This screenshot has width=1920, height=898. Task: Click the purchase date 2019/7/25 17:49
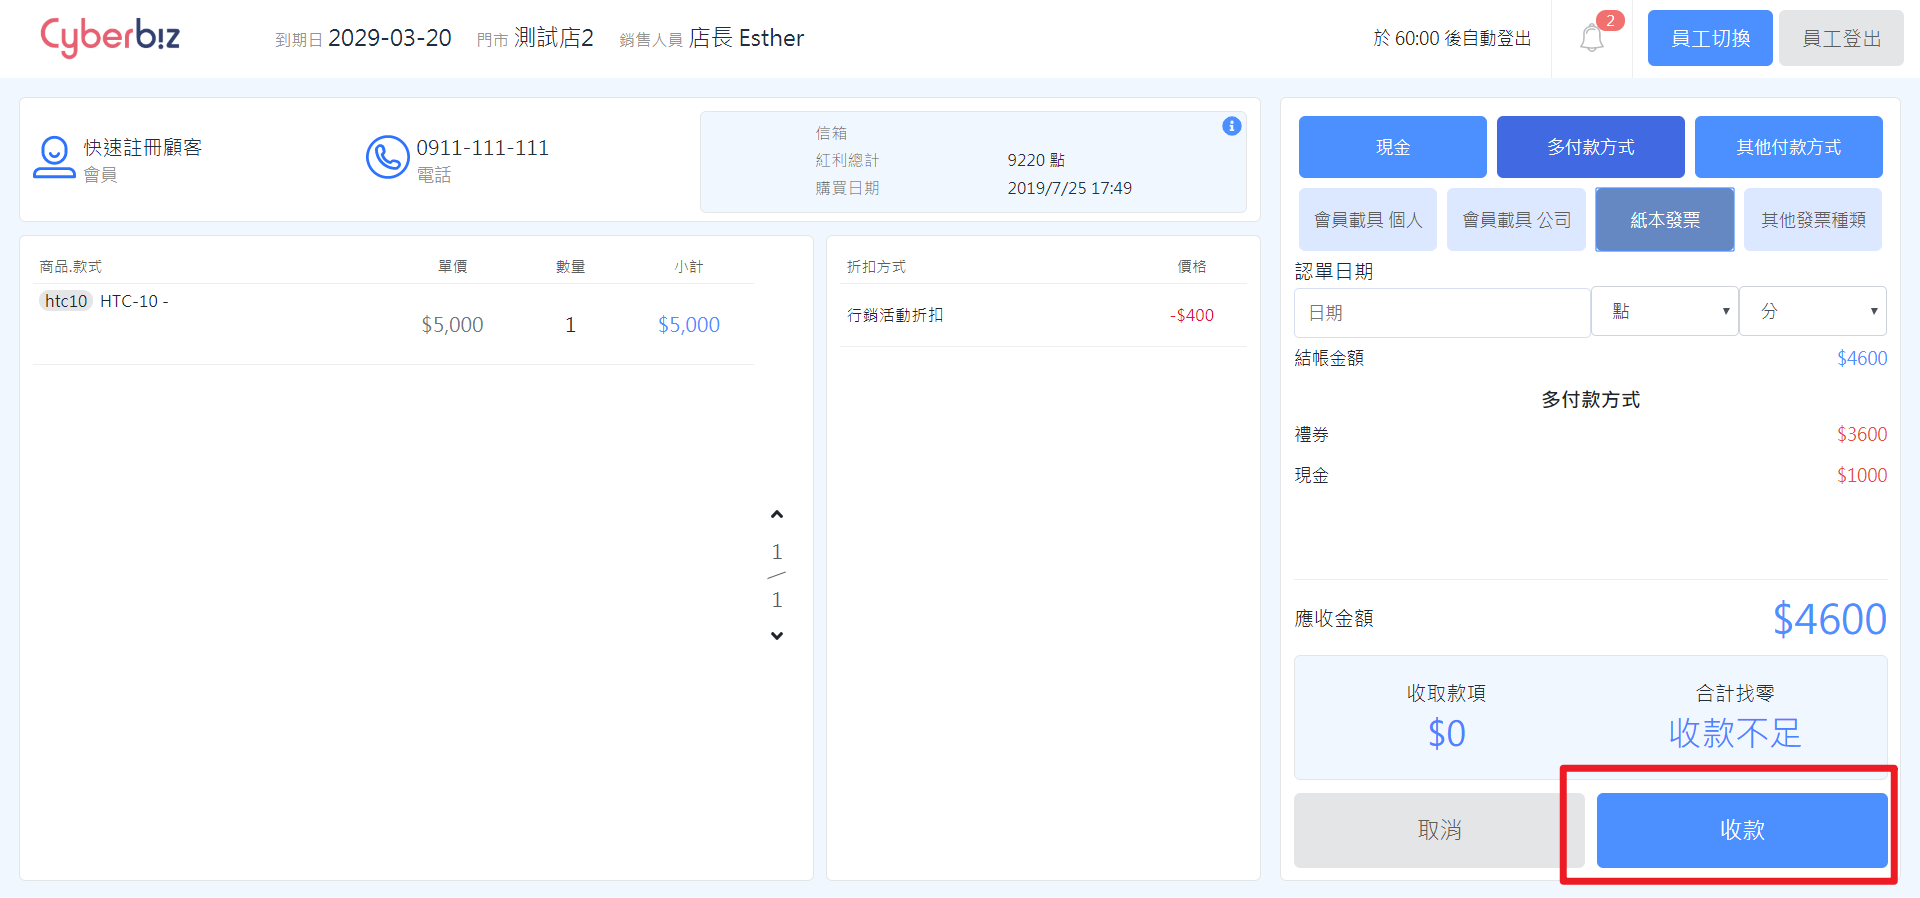point(1070,188)
